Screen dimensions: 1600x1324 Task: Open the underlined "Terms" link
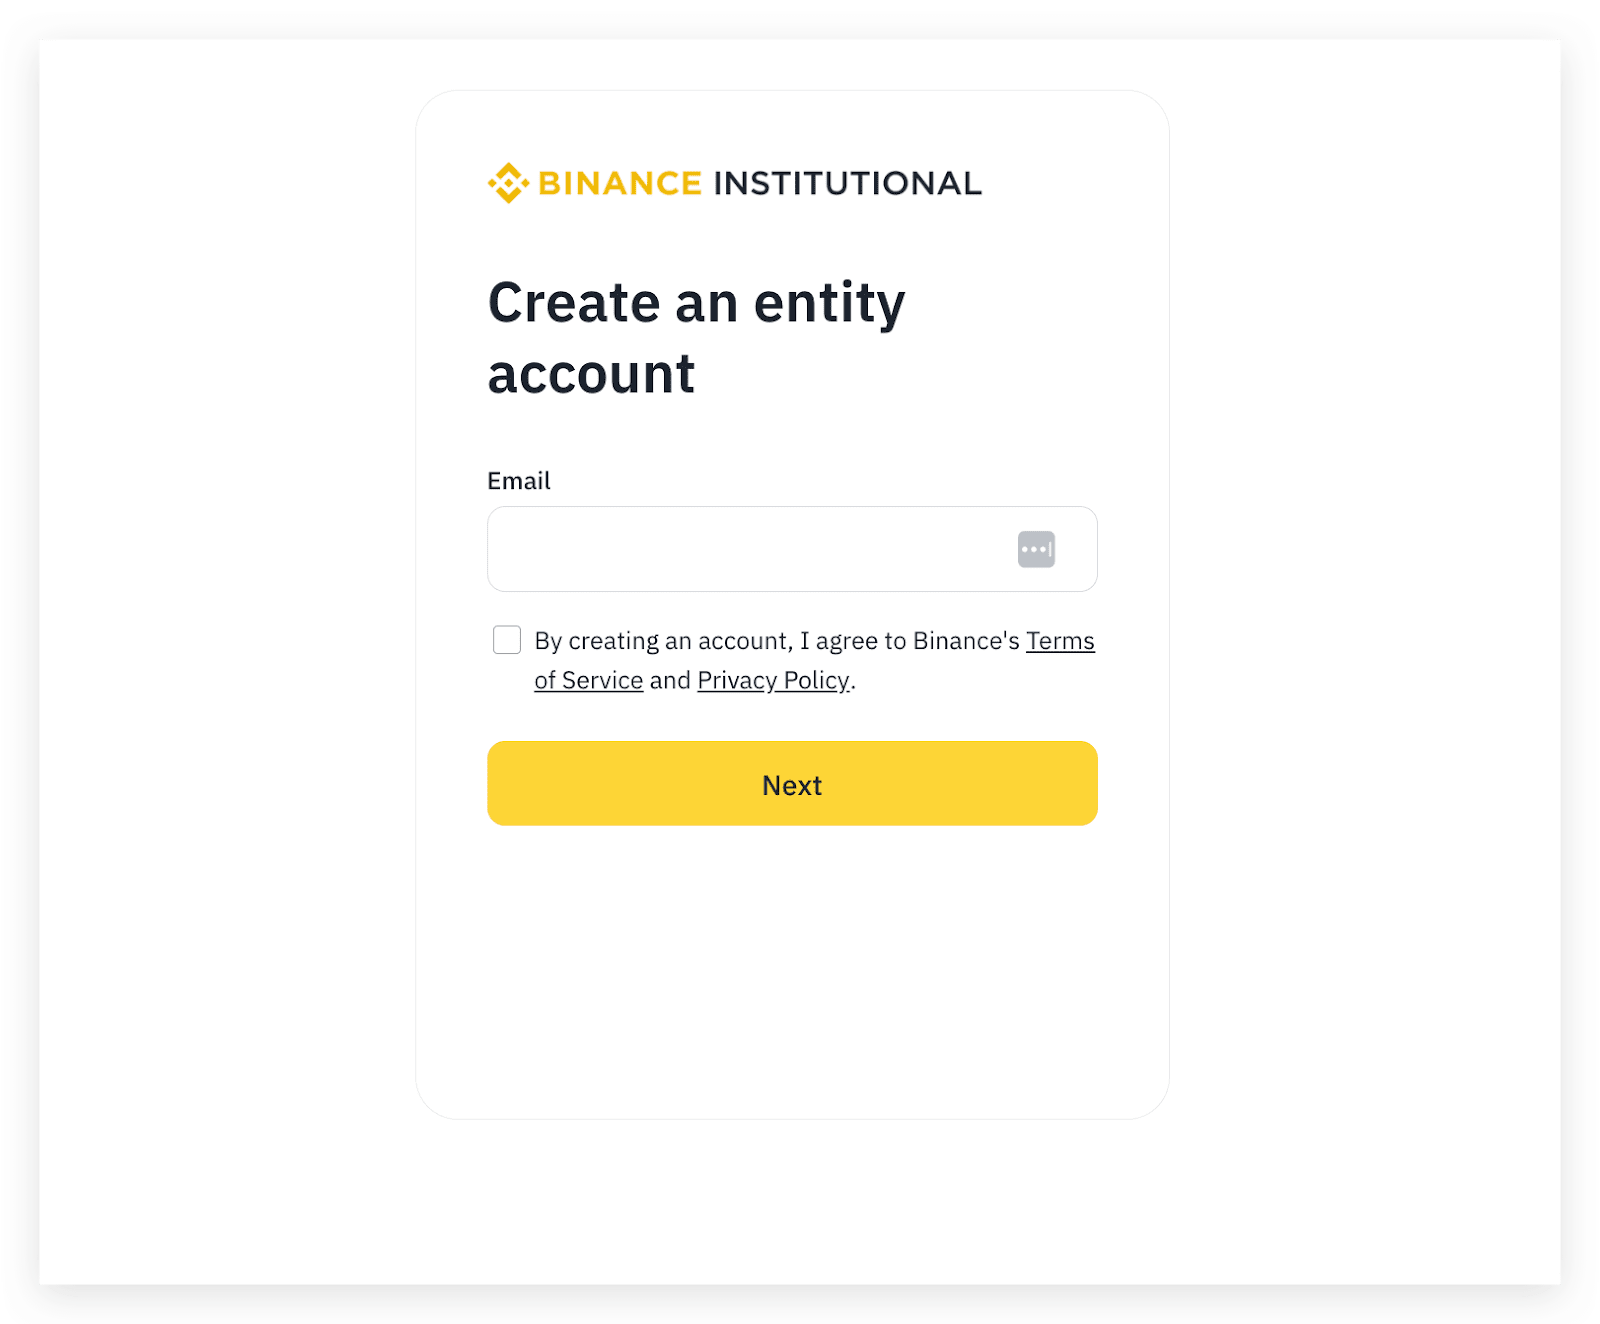click(1060, 641)
